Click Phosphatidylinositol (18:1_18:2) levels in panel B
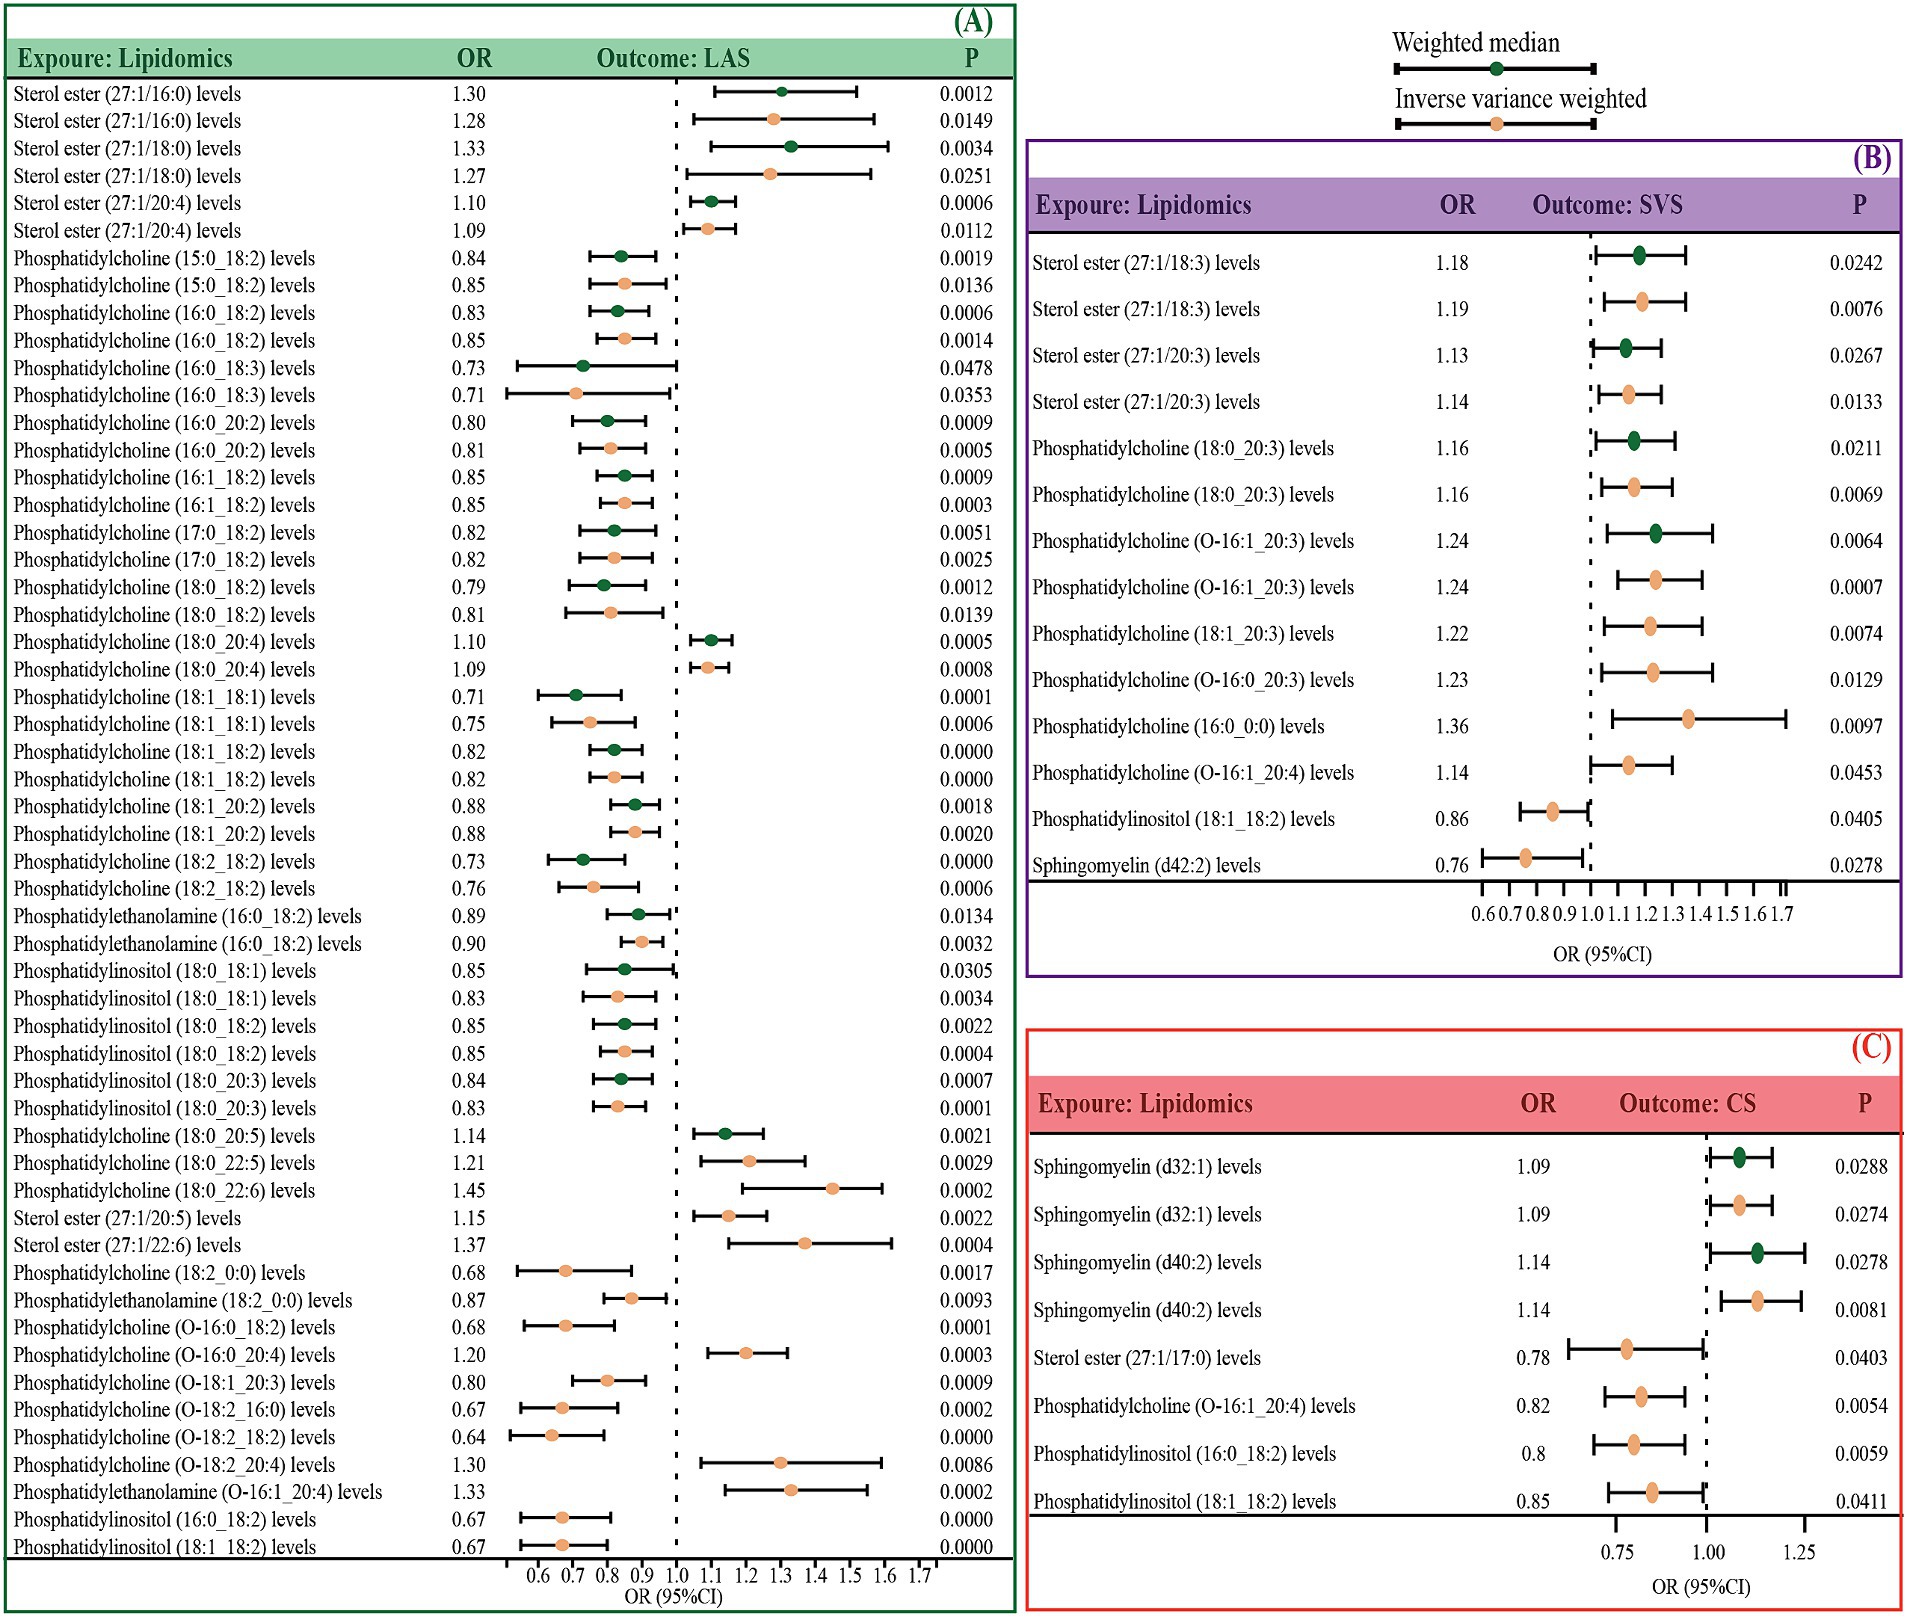Viewport: 1907px width, 1617px height. click(1184, 819)
